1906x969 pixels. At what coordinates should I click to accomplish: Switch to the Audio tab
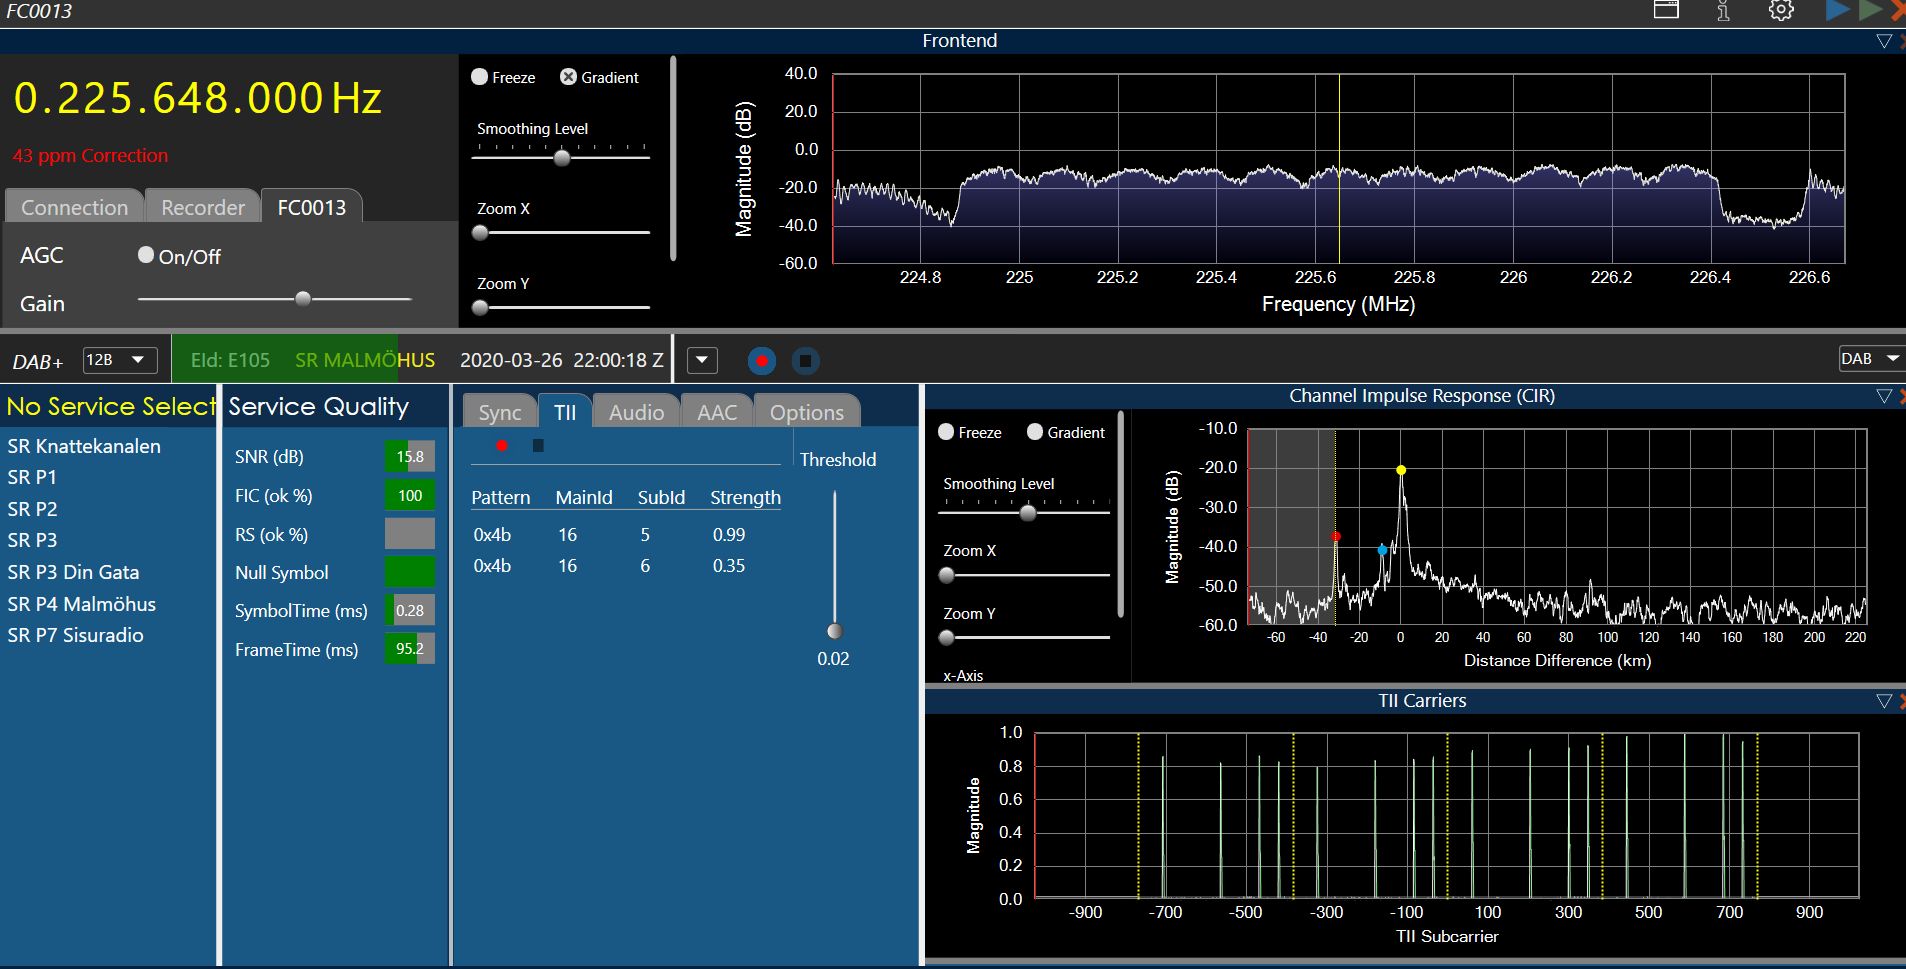pyautogui.click(x=636, y=412)
